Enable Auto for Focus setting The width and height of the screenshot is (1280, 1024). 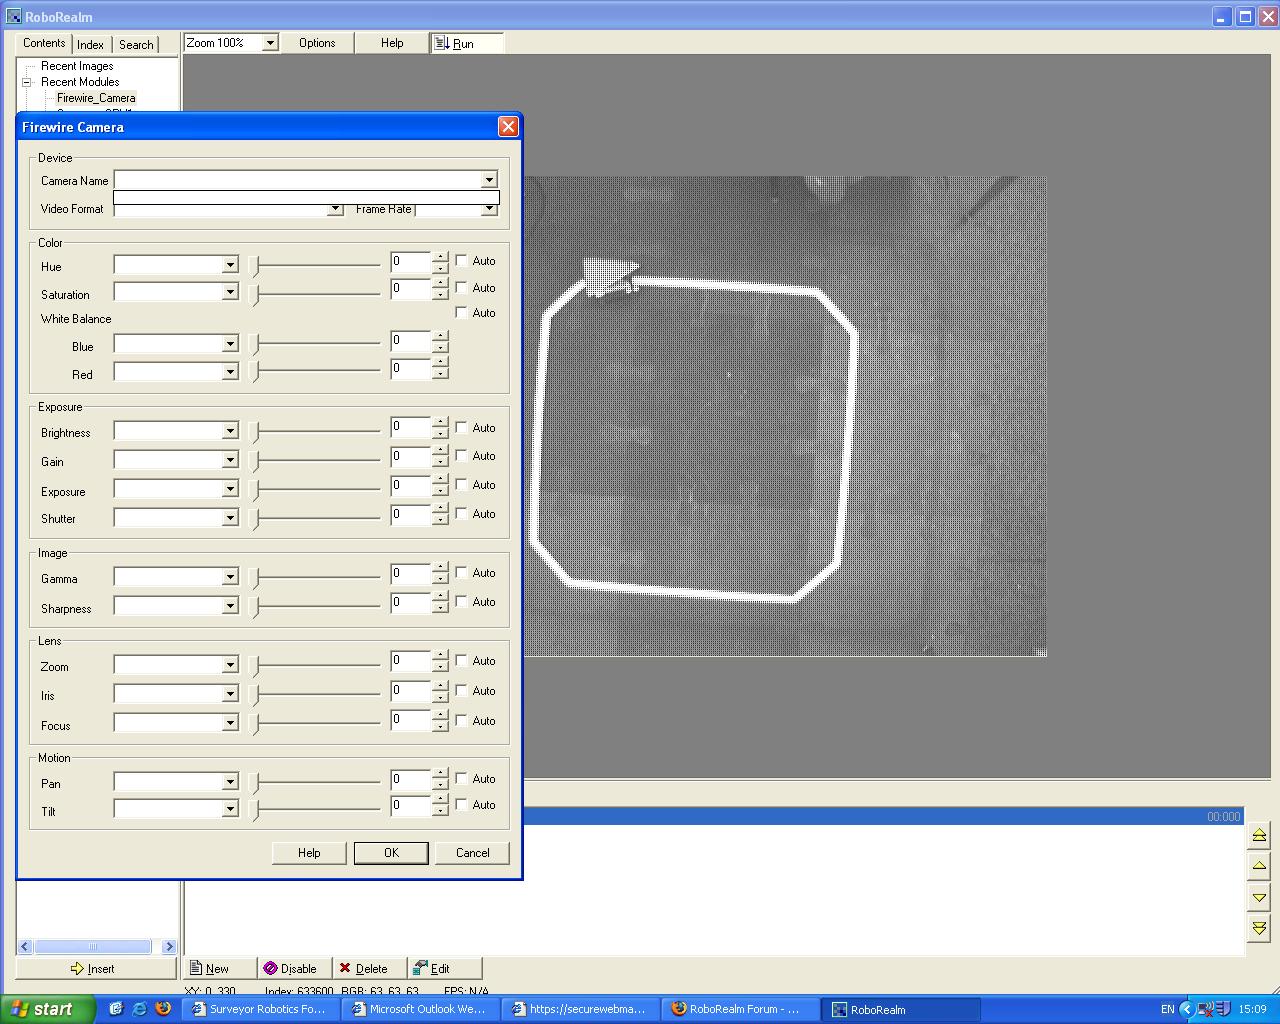pyautogui.click(x=462, y=720)
